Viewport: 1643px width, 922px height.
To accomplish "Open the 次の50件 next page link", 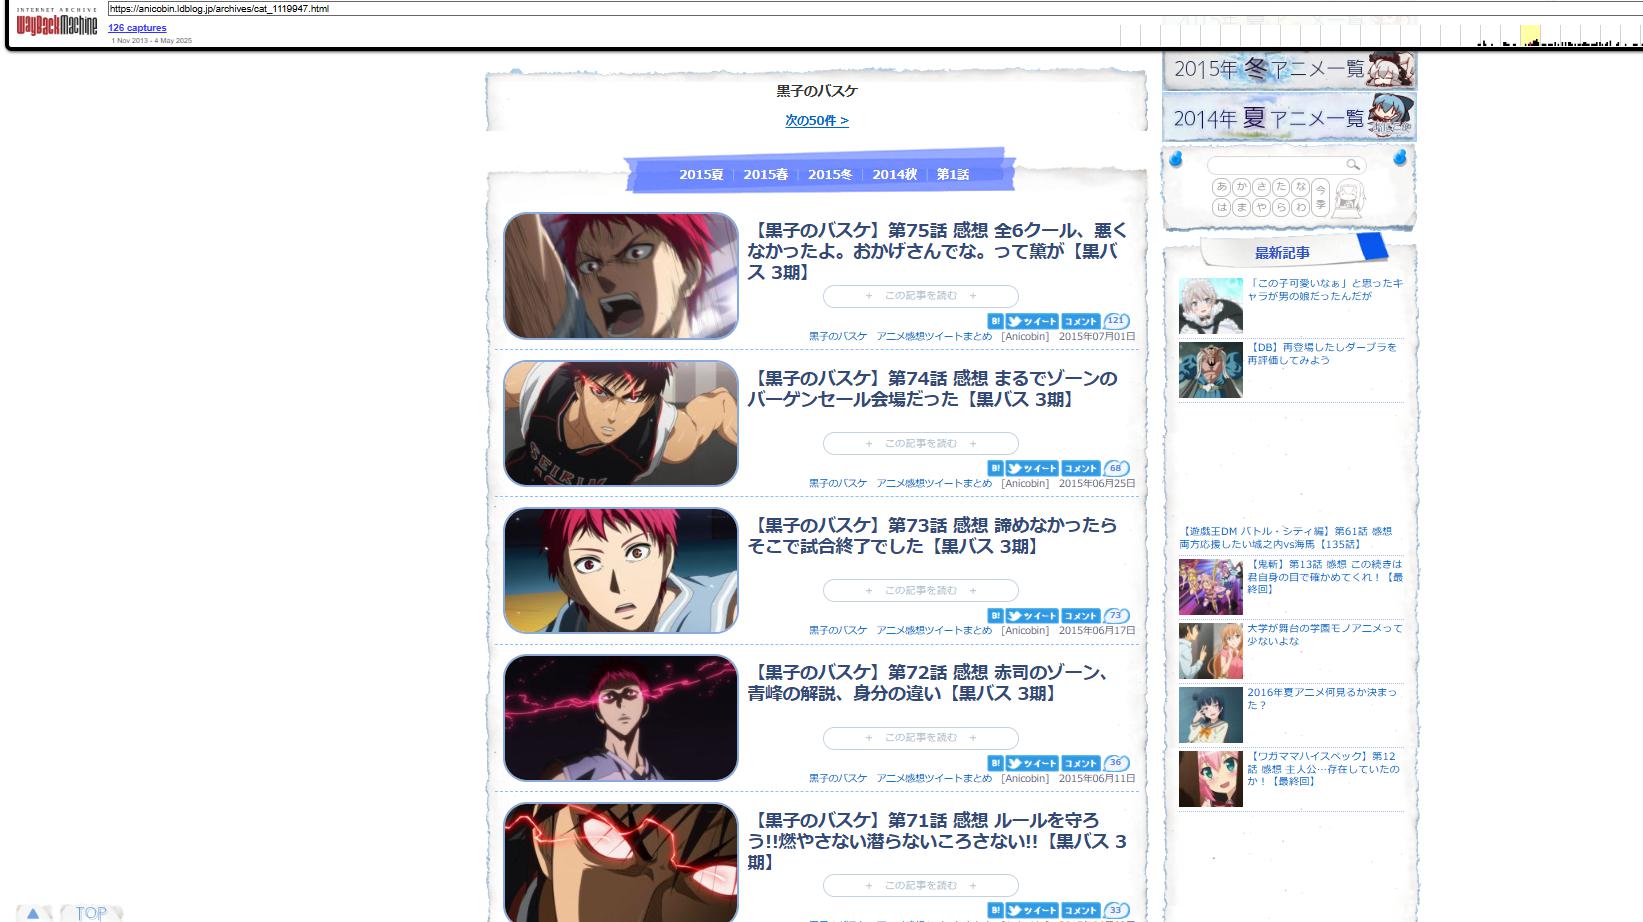I will [817, 121].
